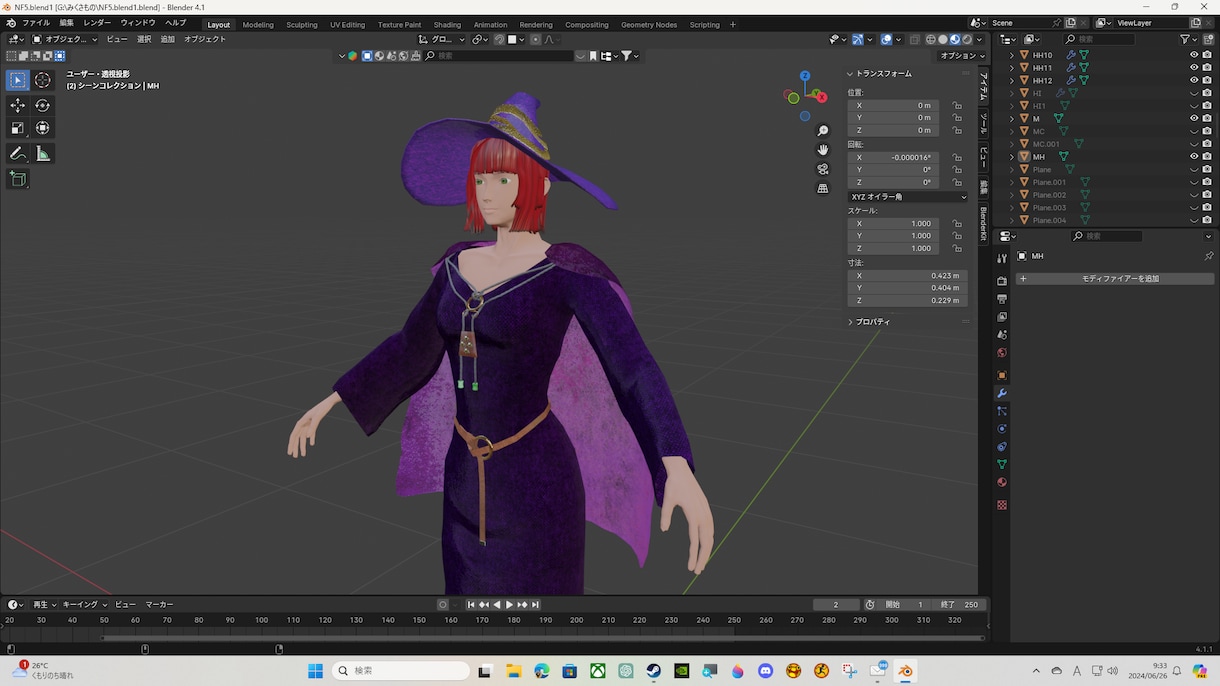Open the Modifiers wrench tab
Image resolution: width=1220 pixels, height=686 pixels.
click(1002, 394)
